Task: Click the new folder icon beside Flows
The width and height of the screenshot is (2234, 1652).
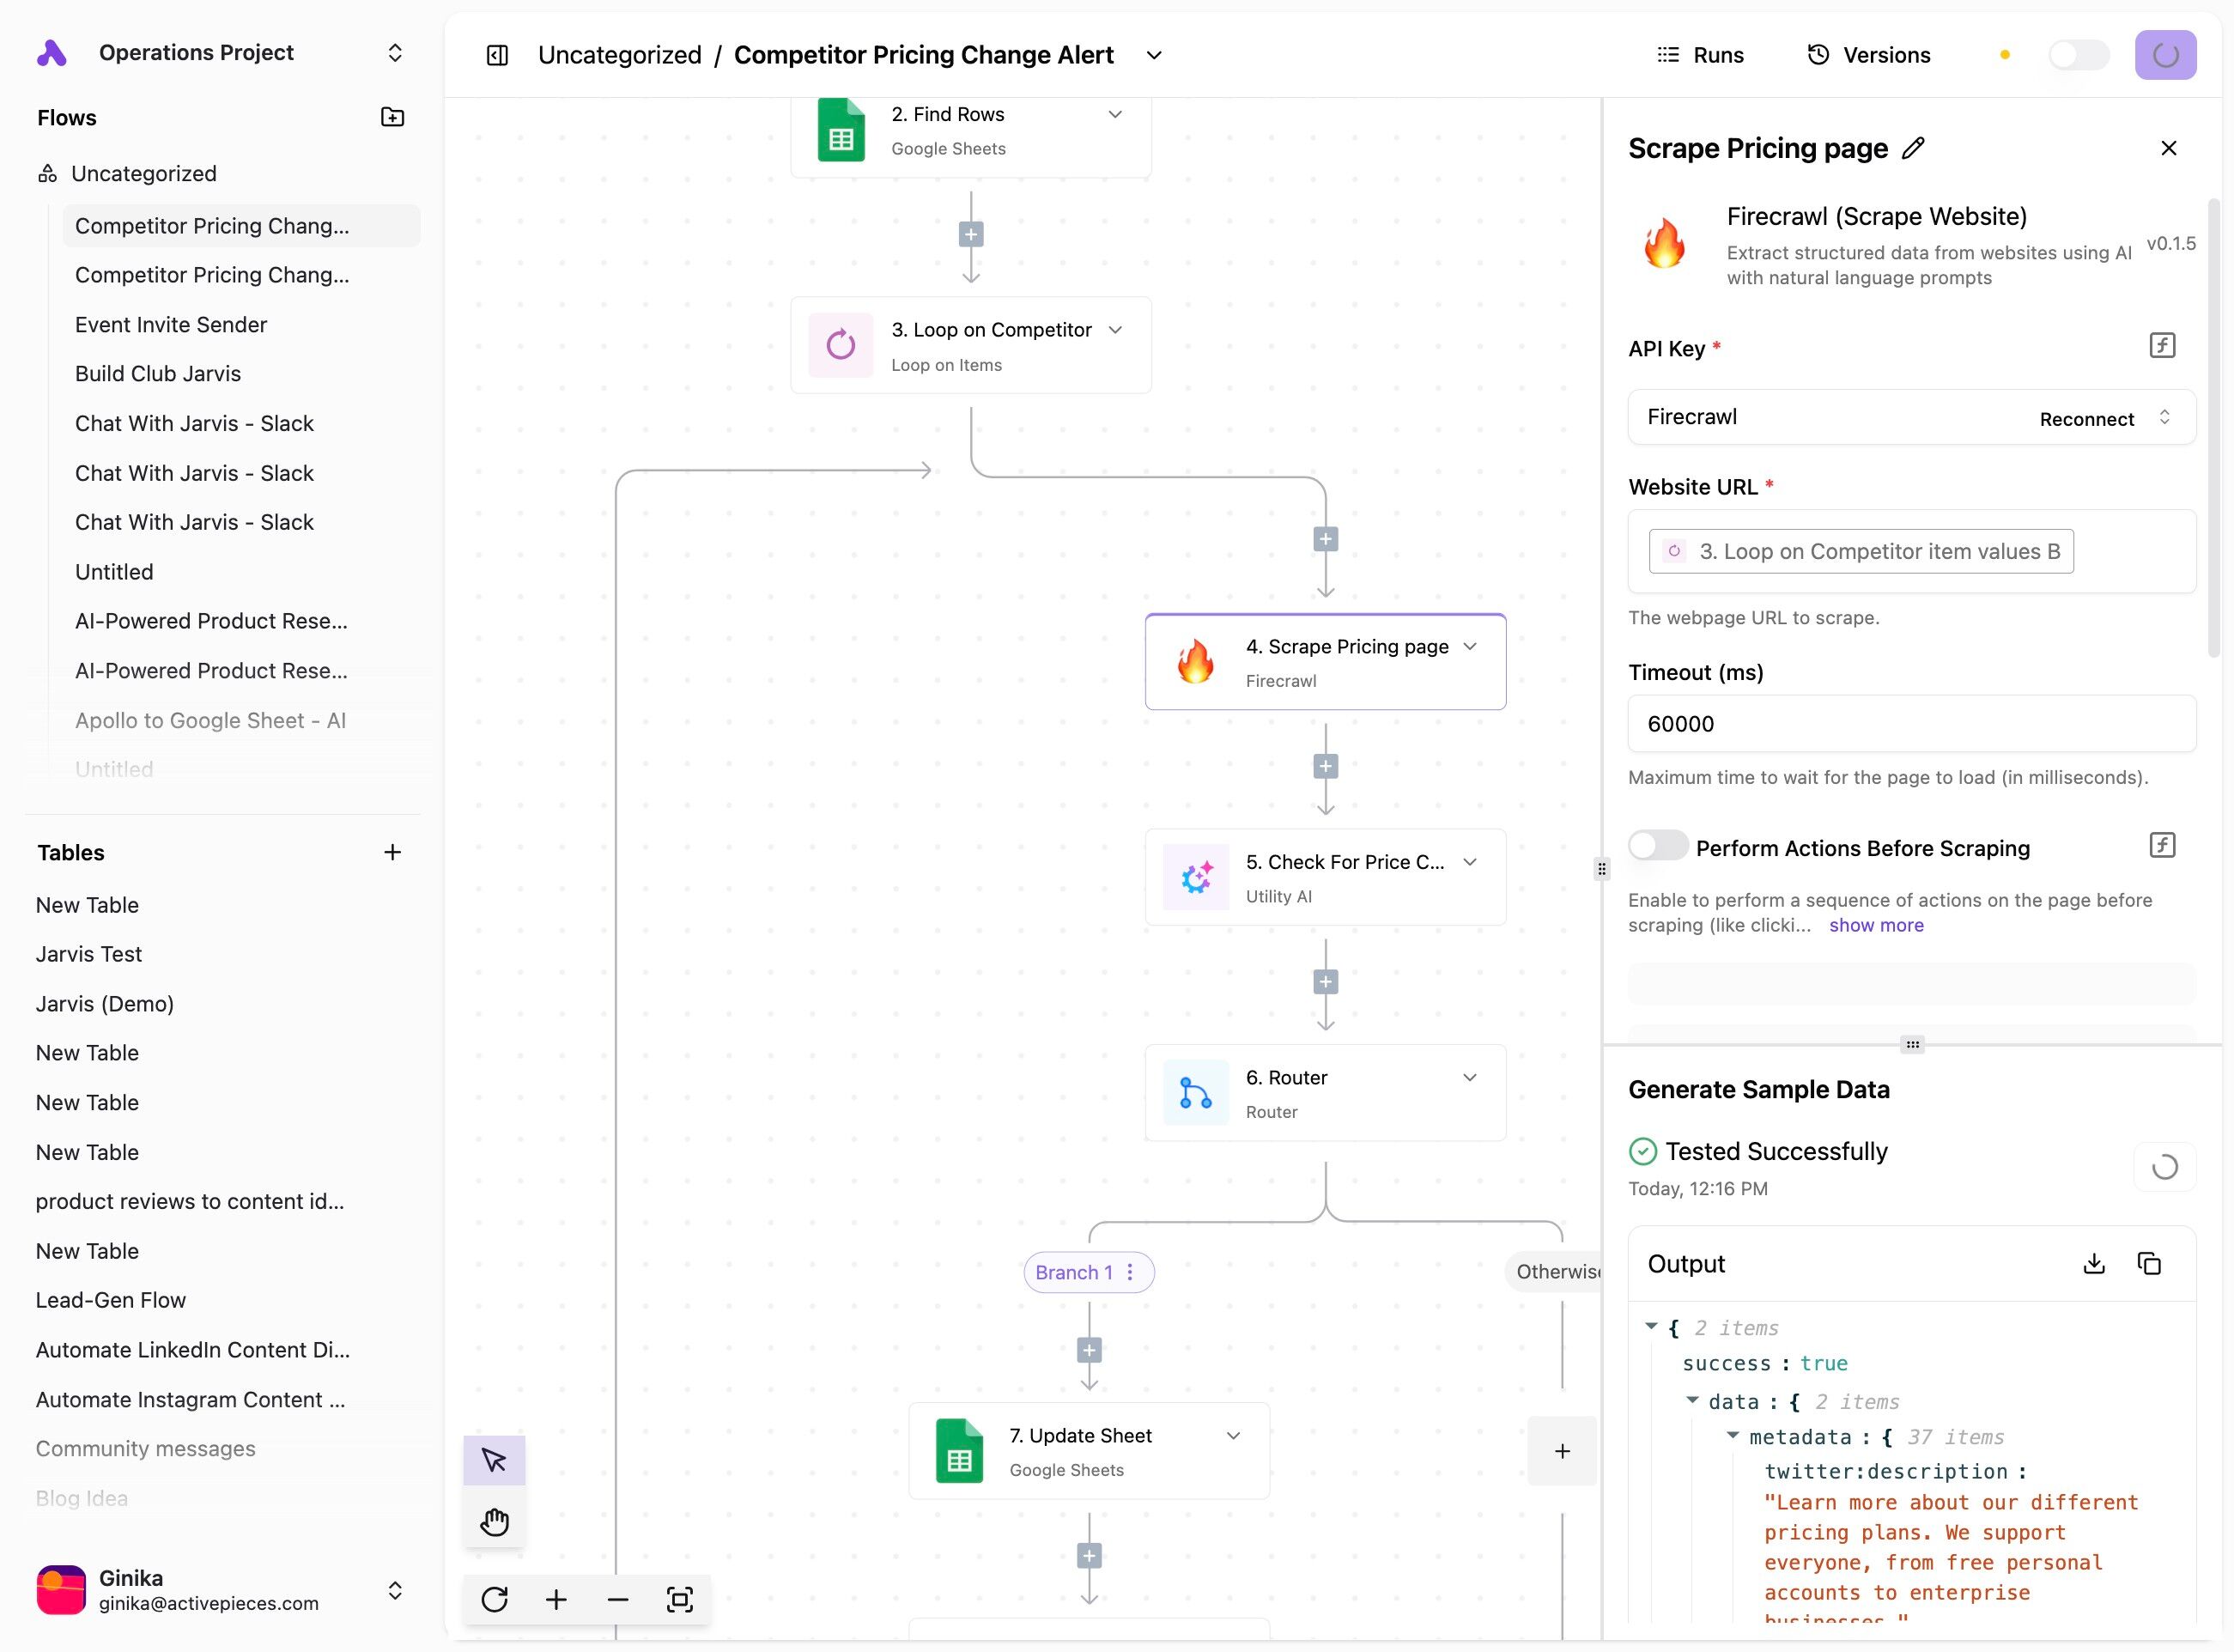Action: 392,117
